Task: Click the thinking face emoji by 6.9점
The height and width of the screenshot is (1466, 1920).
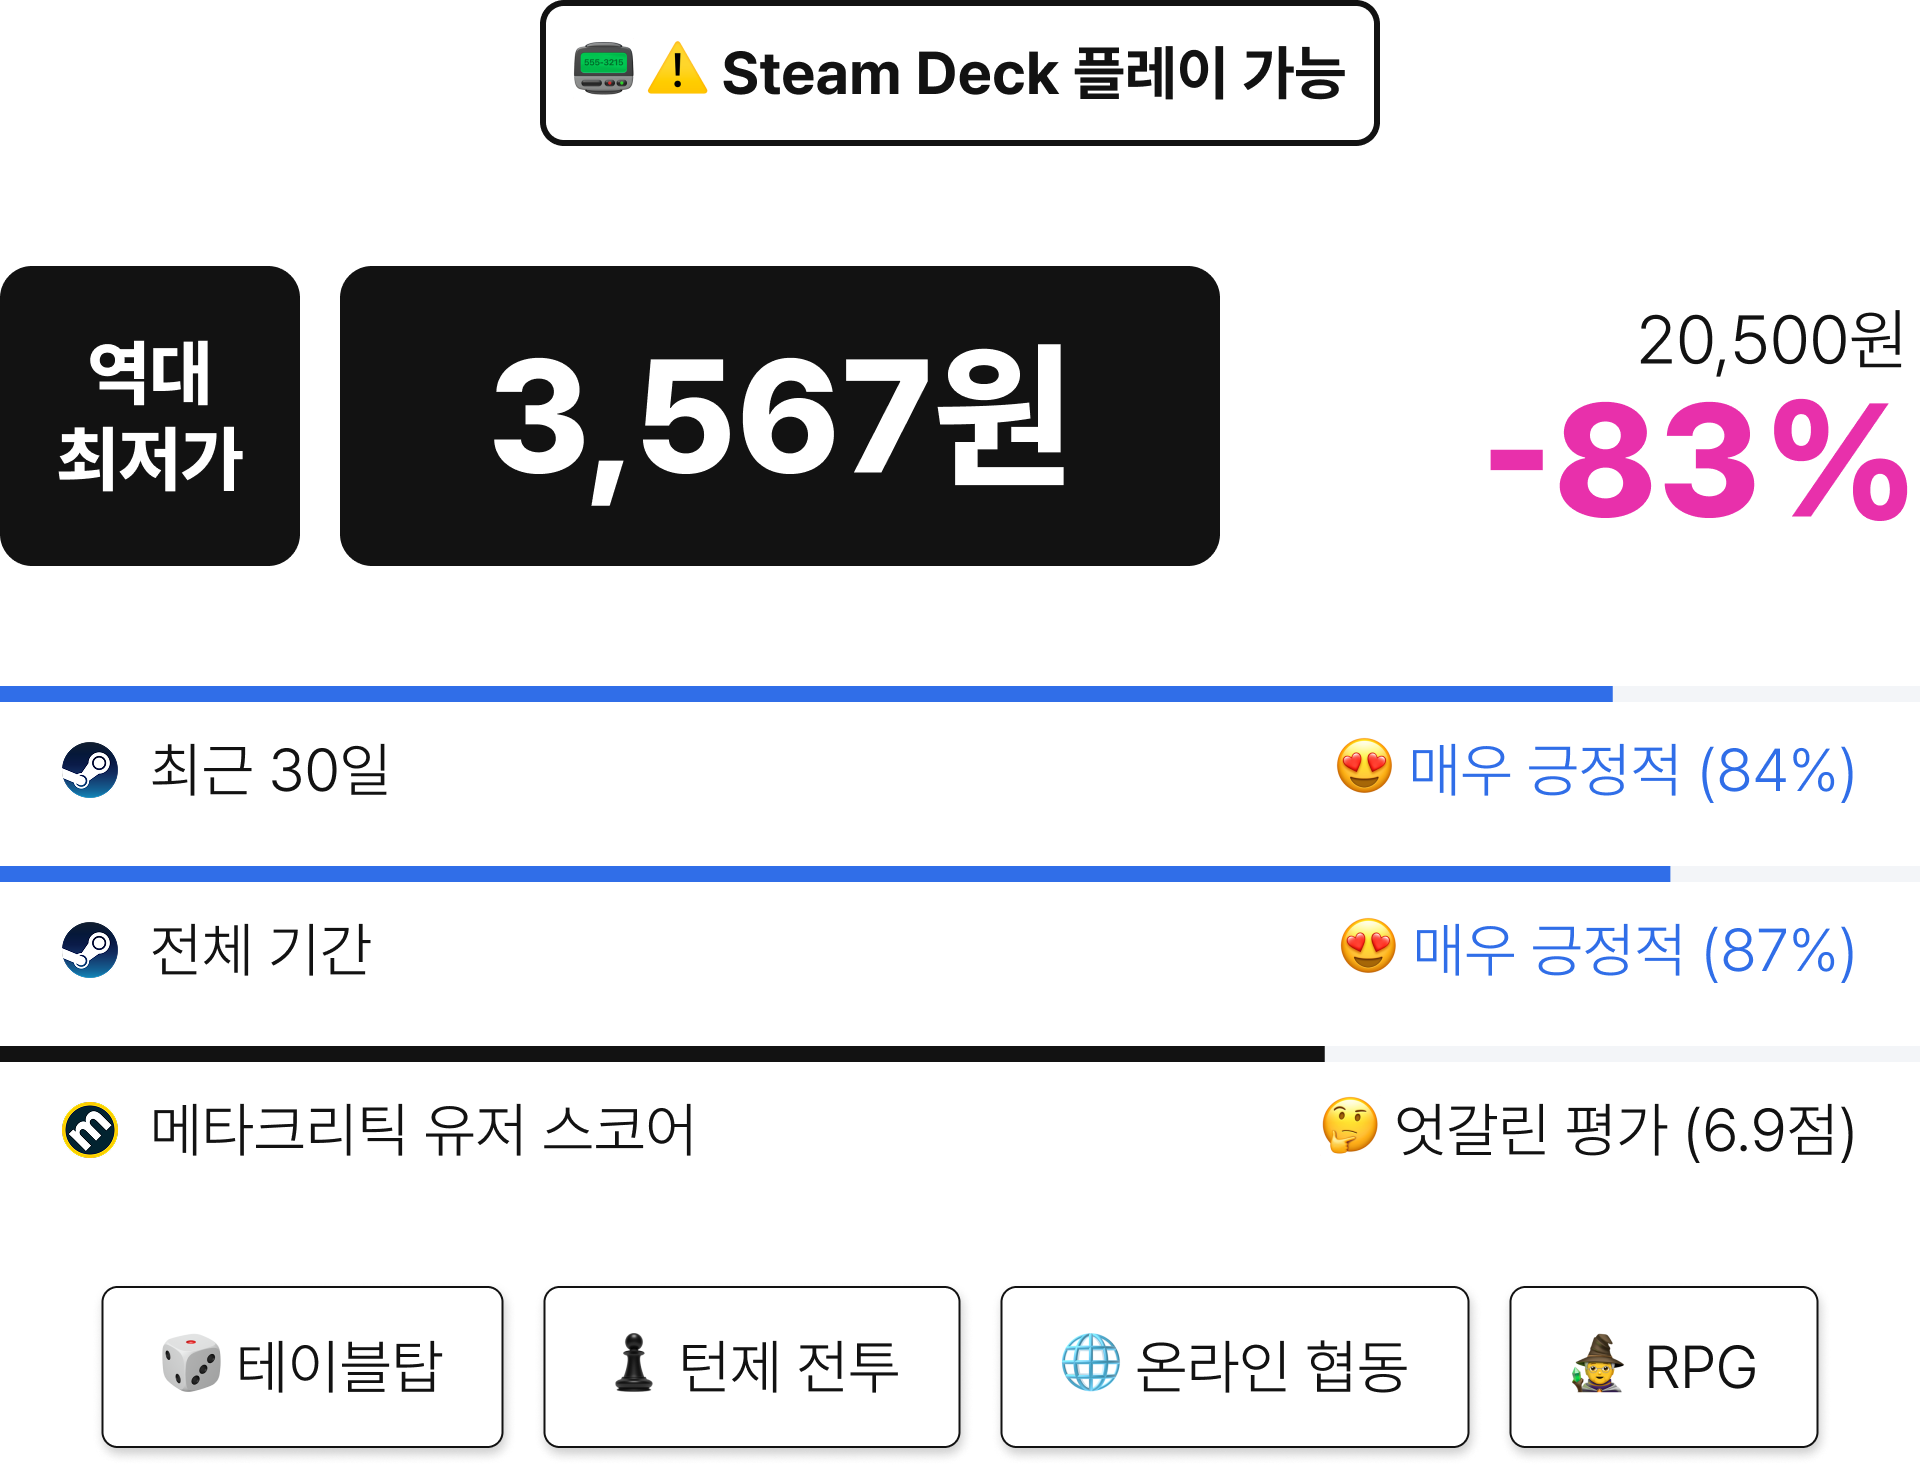Action: tap(1349, 1126)
